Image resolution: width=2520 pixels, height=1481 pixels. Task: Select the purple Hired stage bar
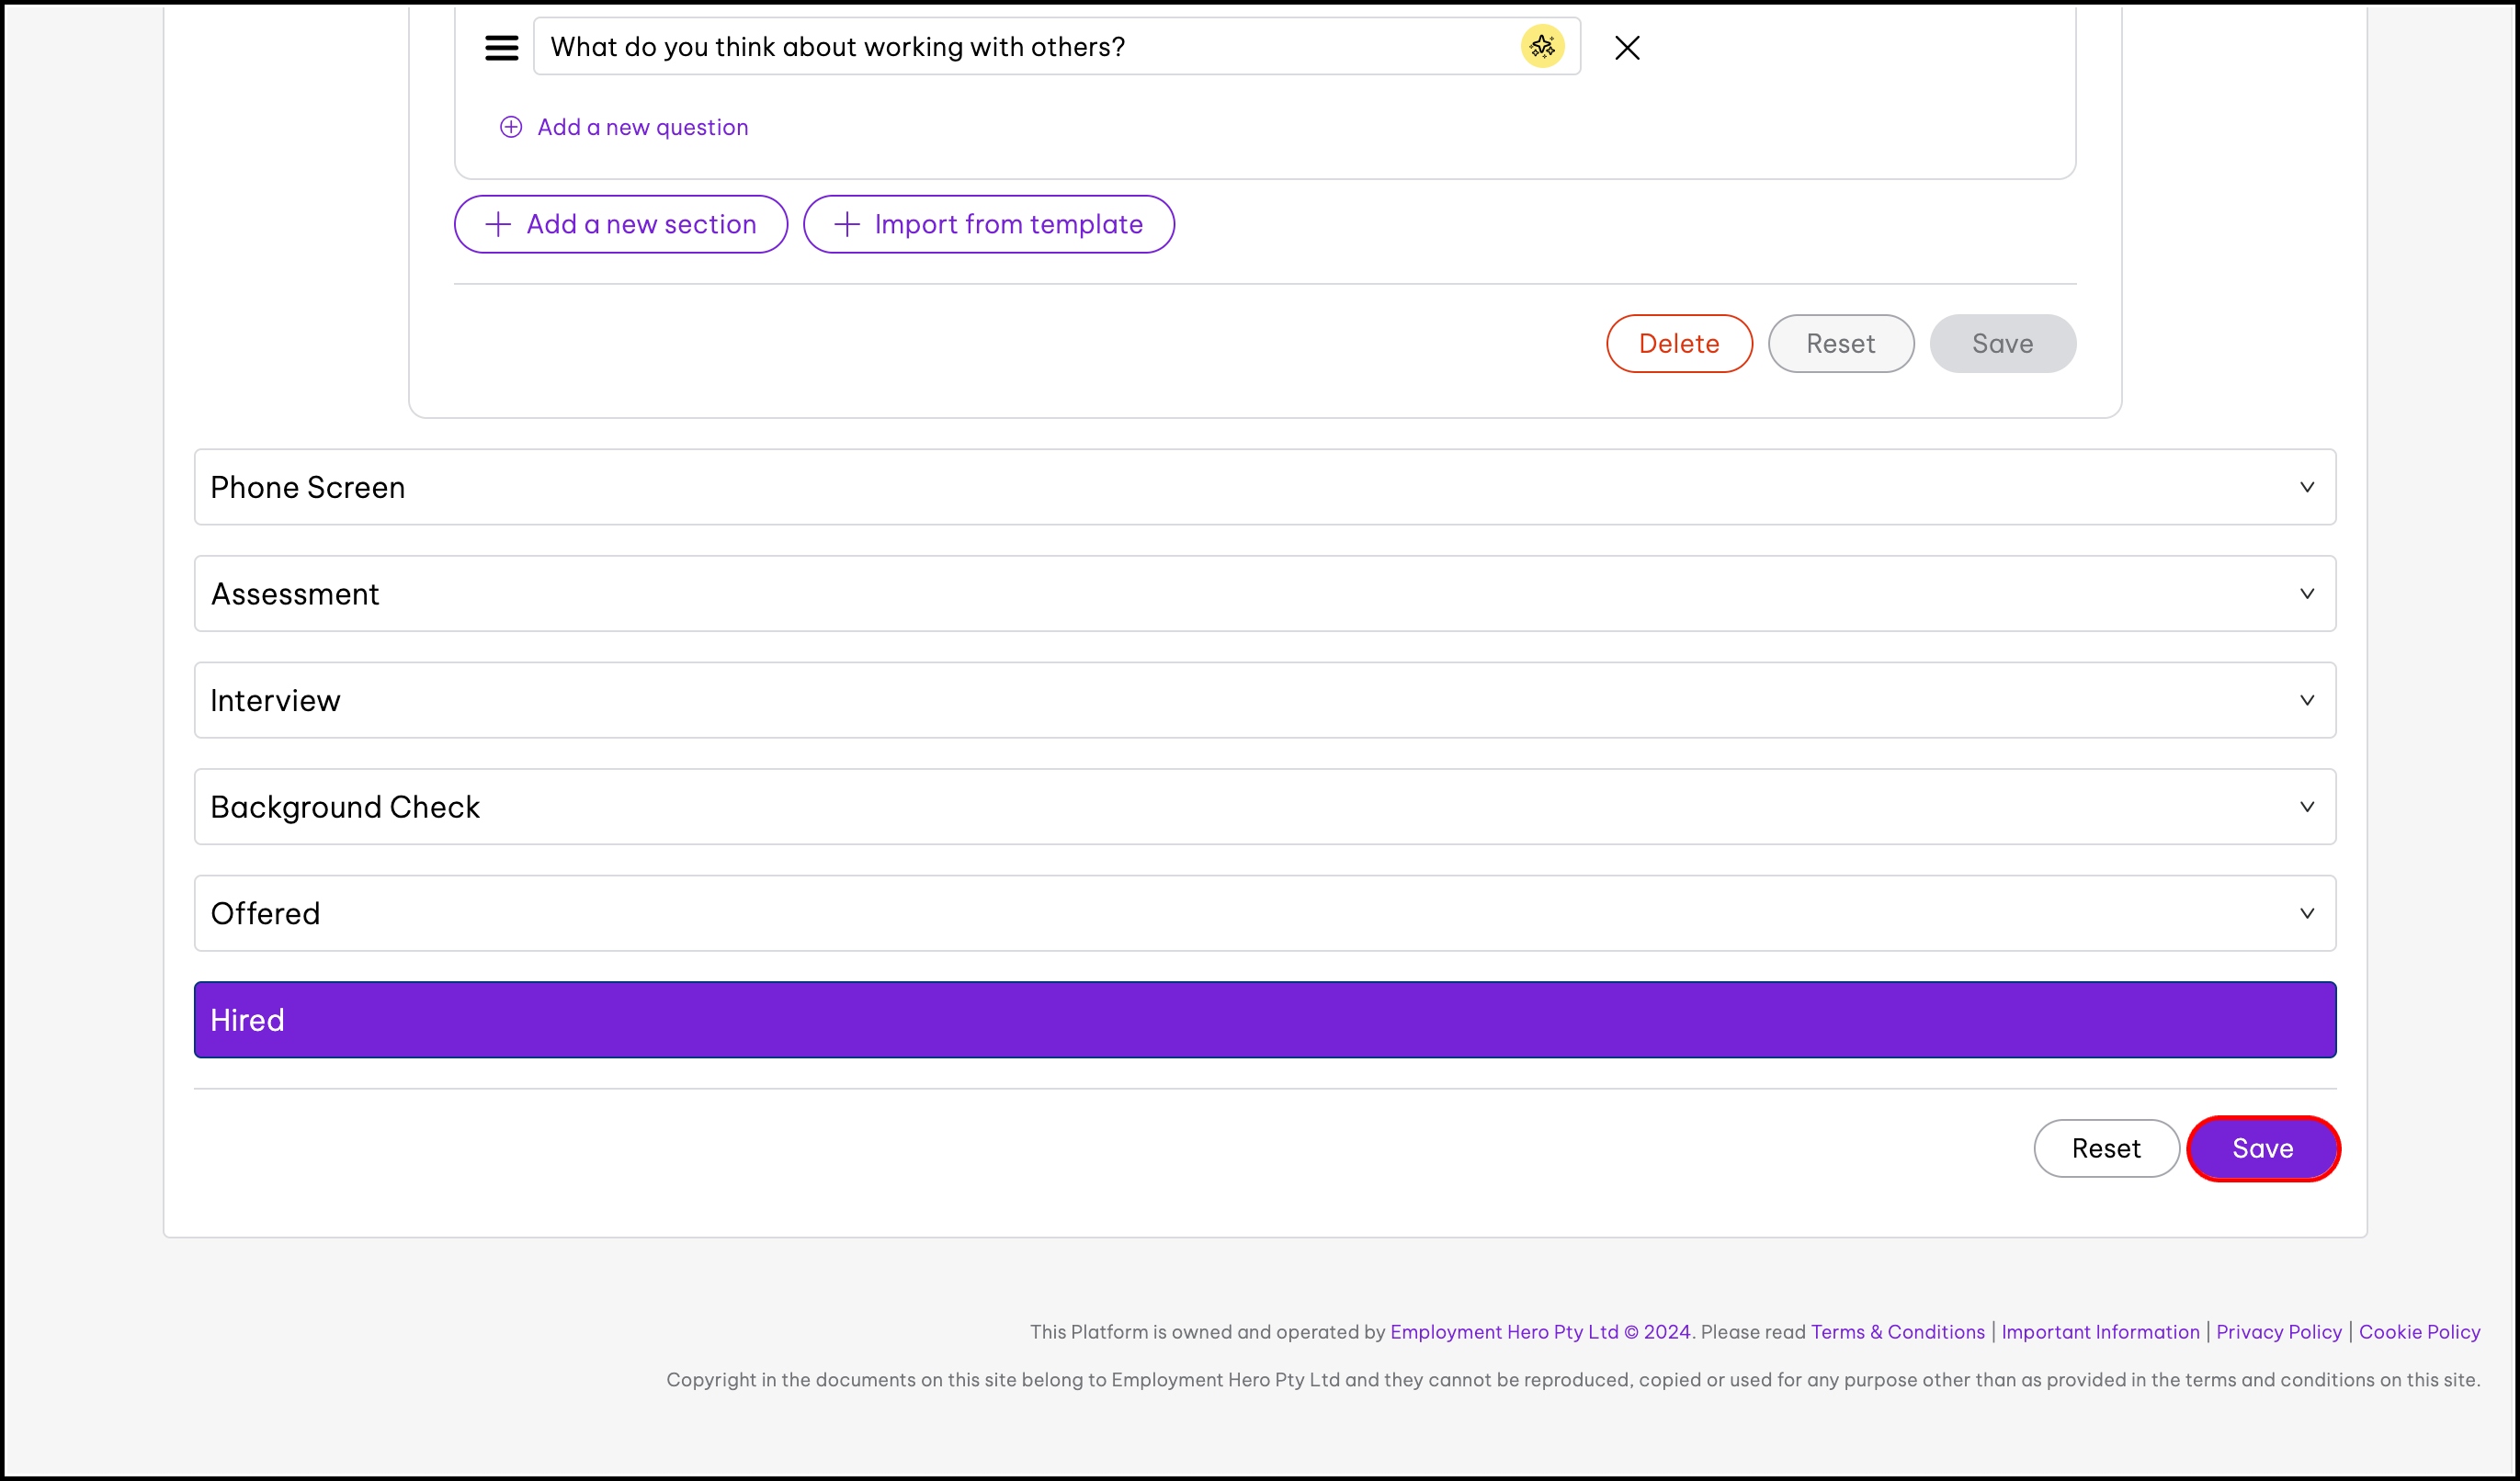[x=1264, y=1019]
